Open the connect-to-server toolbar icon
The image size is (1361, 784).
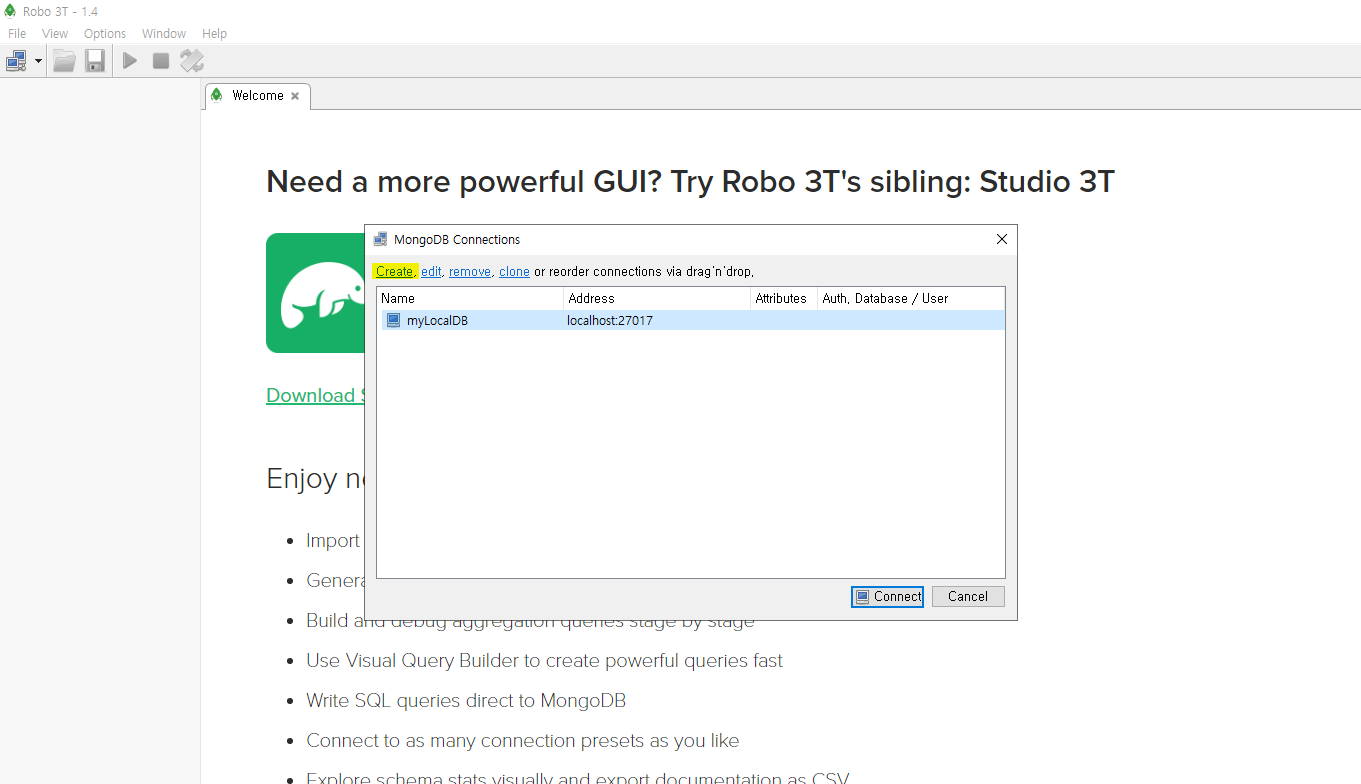click(x=16, y=61)
